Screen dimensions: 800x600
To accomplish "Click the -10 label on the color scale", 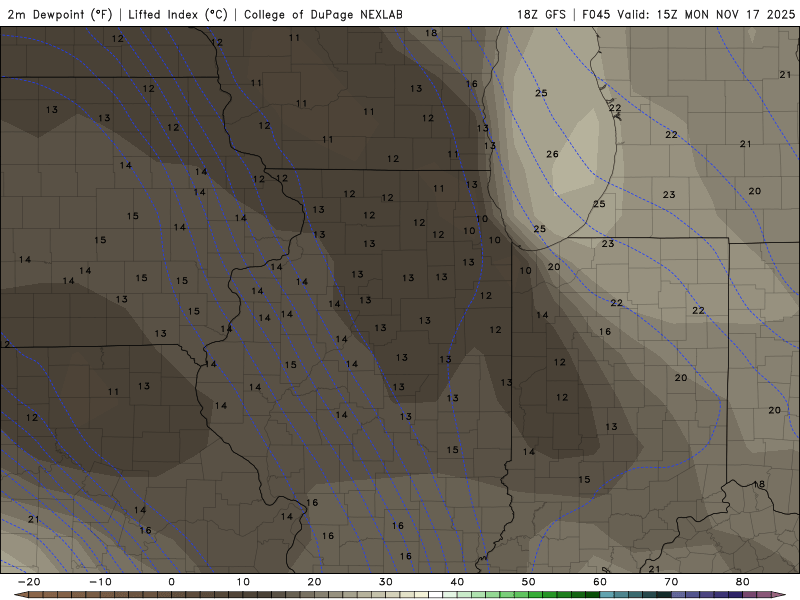I will click(100, 582).
